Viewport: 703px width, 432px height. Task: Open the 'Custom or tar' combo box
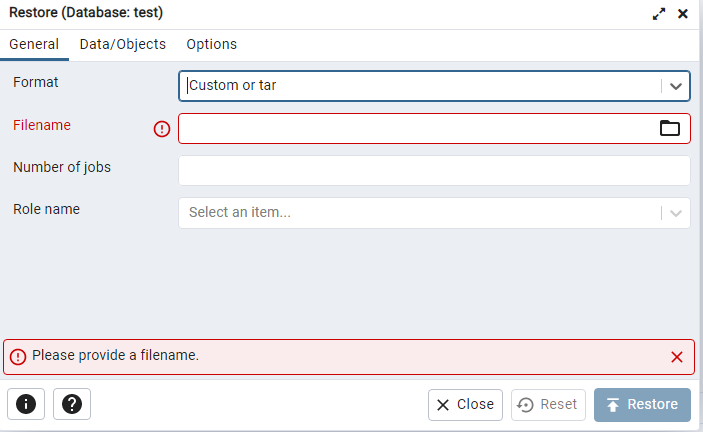(x=420, y=86)
